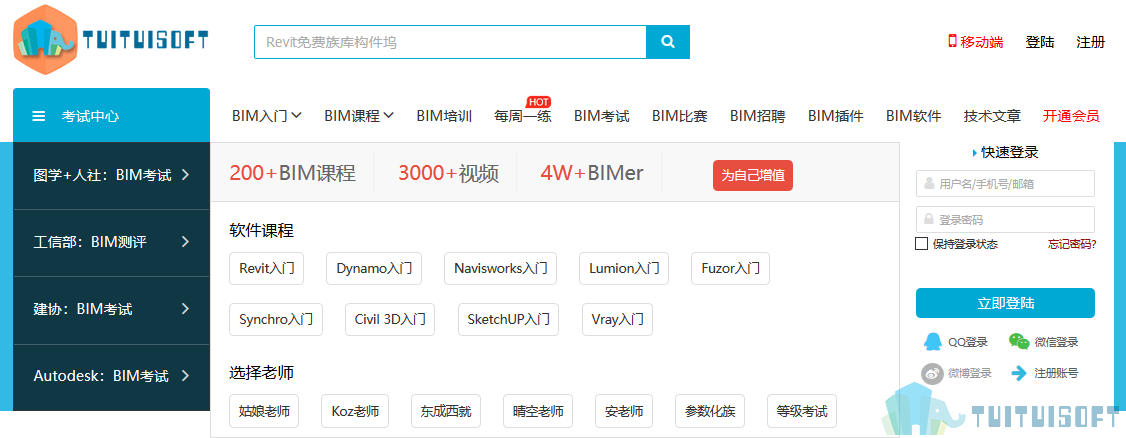Expand the BIM入门 dropdown menu
Image resolution: width=1126 pixels, height=438 pixels.
[x=266, y=116]
